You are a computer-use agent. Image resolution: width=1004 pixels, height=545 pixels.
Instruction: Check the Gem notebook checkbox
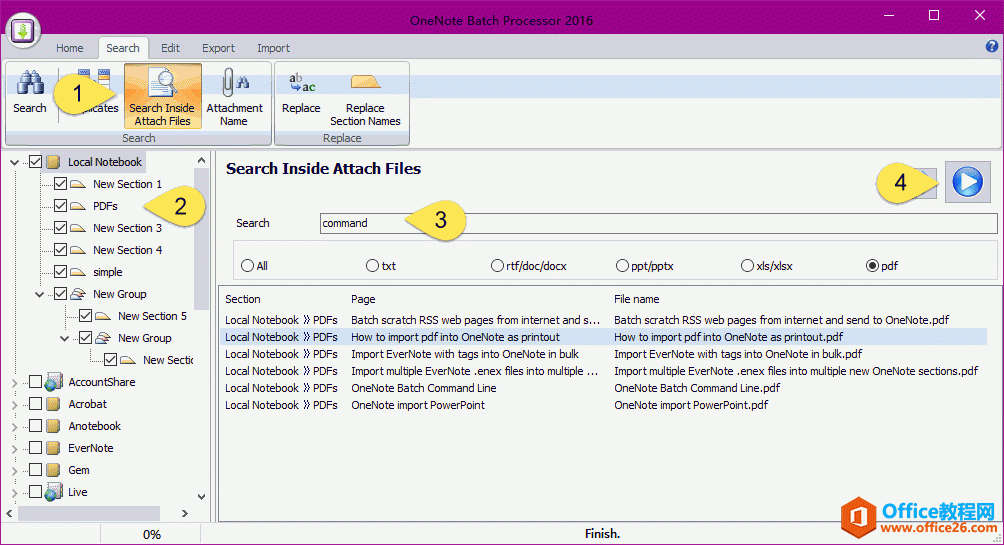[35, 469]
